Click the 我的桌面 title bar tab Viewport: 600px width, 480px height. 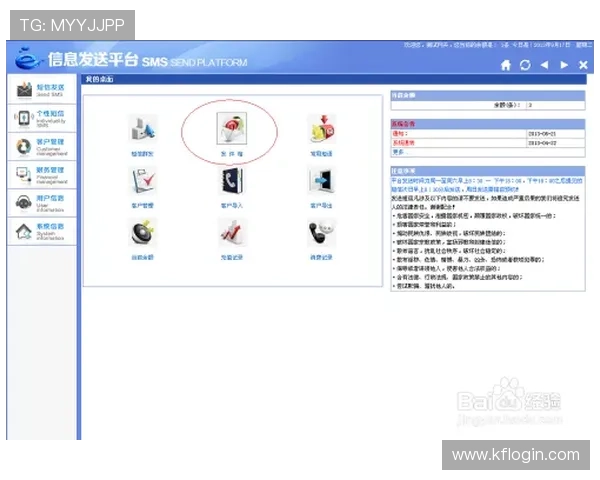pos(99,79)
